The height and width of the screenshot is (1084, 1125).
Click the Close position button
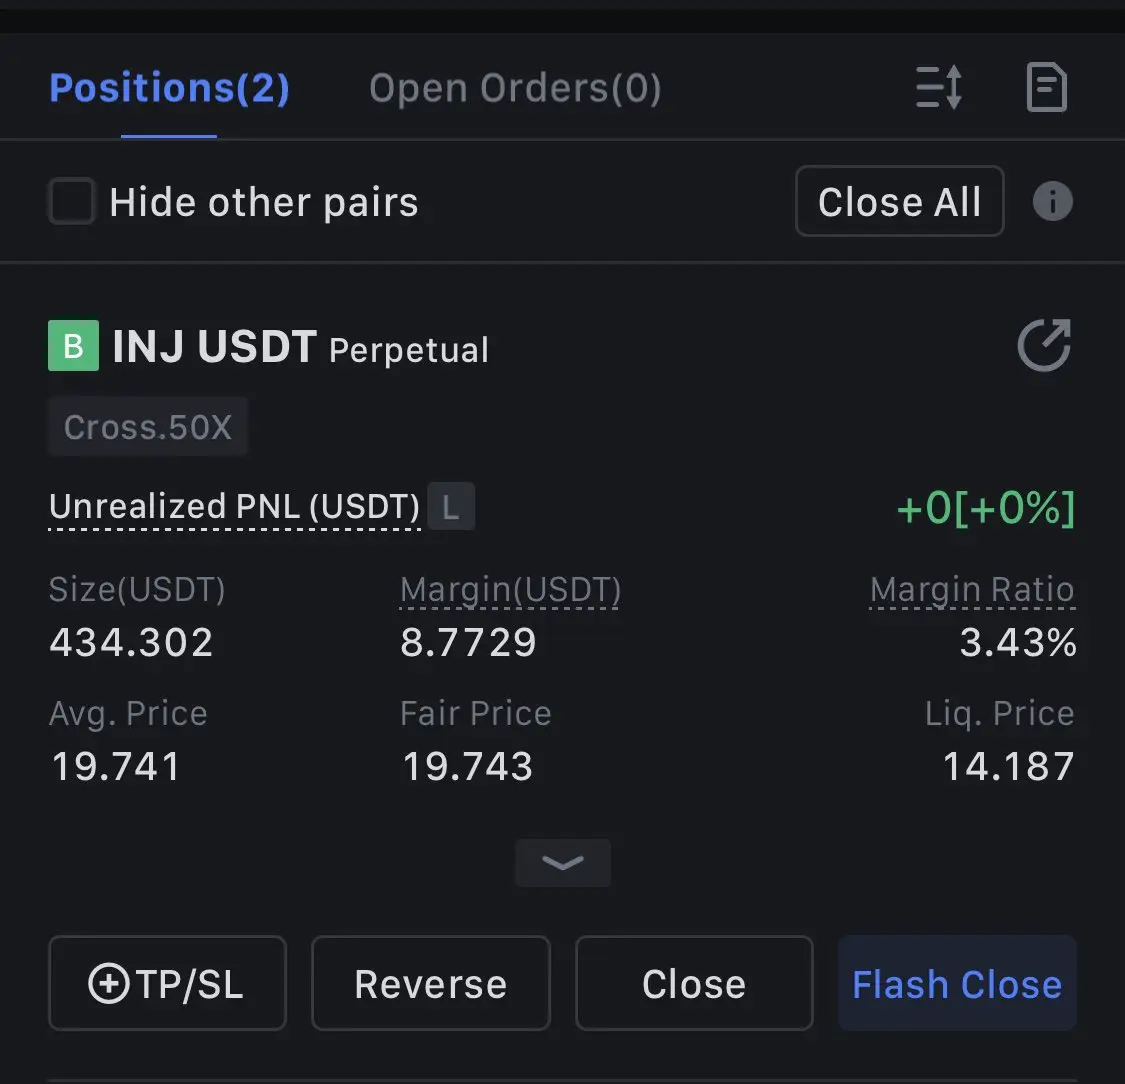click(694, 983)
